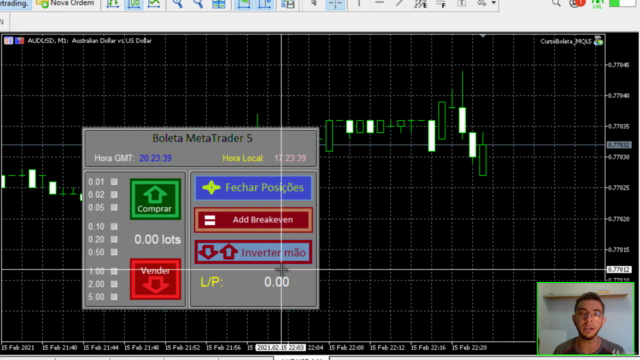Check the 0.02 lot checkbox
Viewport: 640px width, 360px height.
coord(114,195)
